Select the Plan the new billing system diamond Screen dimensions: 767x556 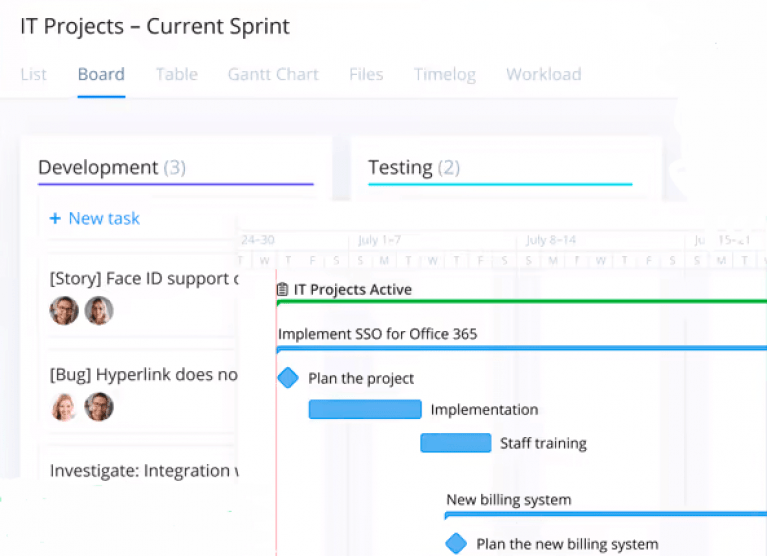pyautogui.click(x=456, y=544)
